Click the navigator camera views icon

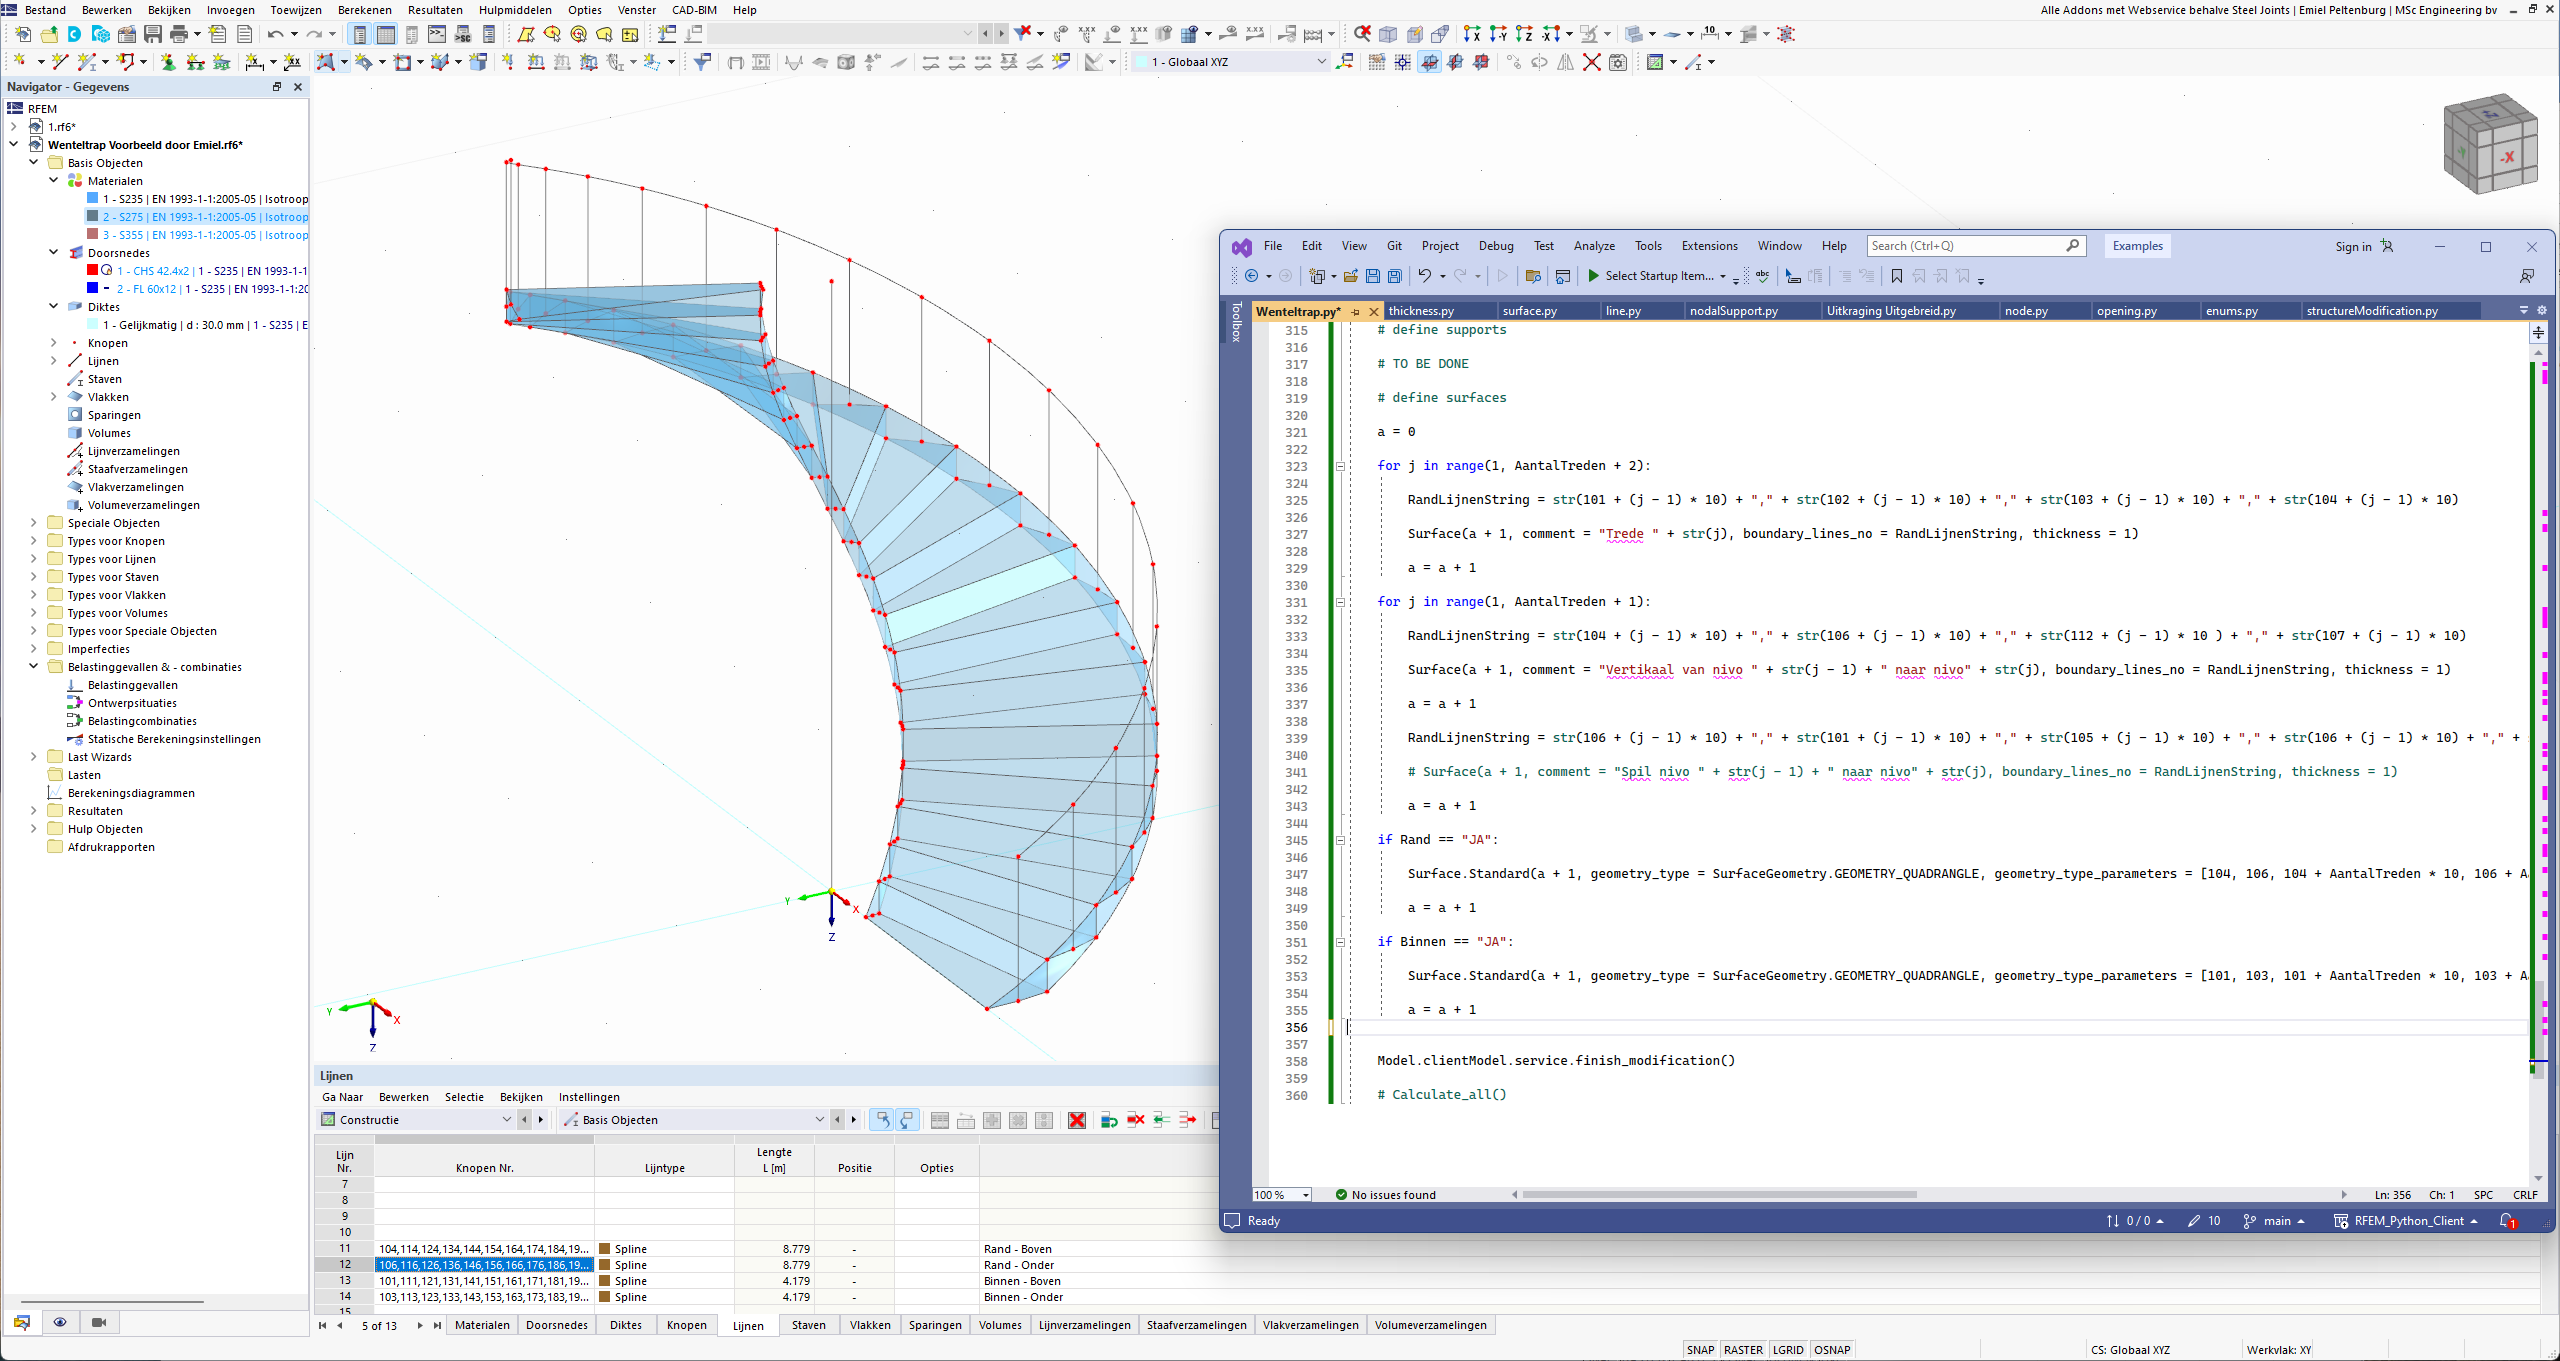(98, 1322)
